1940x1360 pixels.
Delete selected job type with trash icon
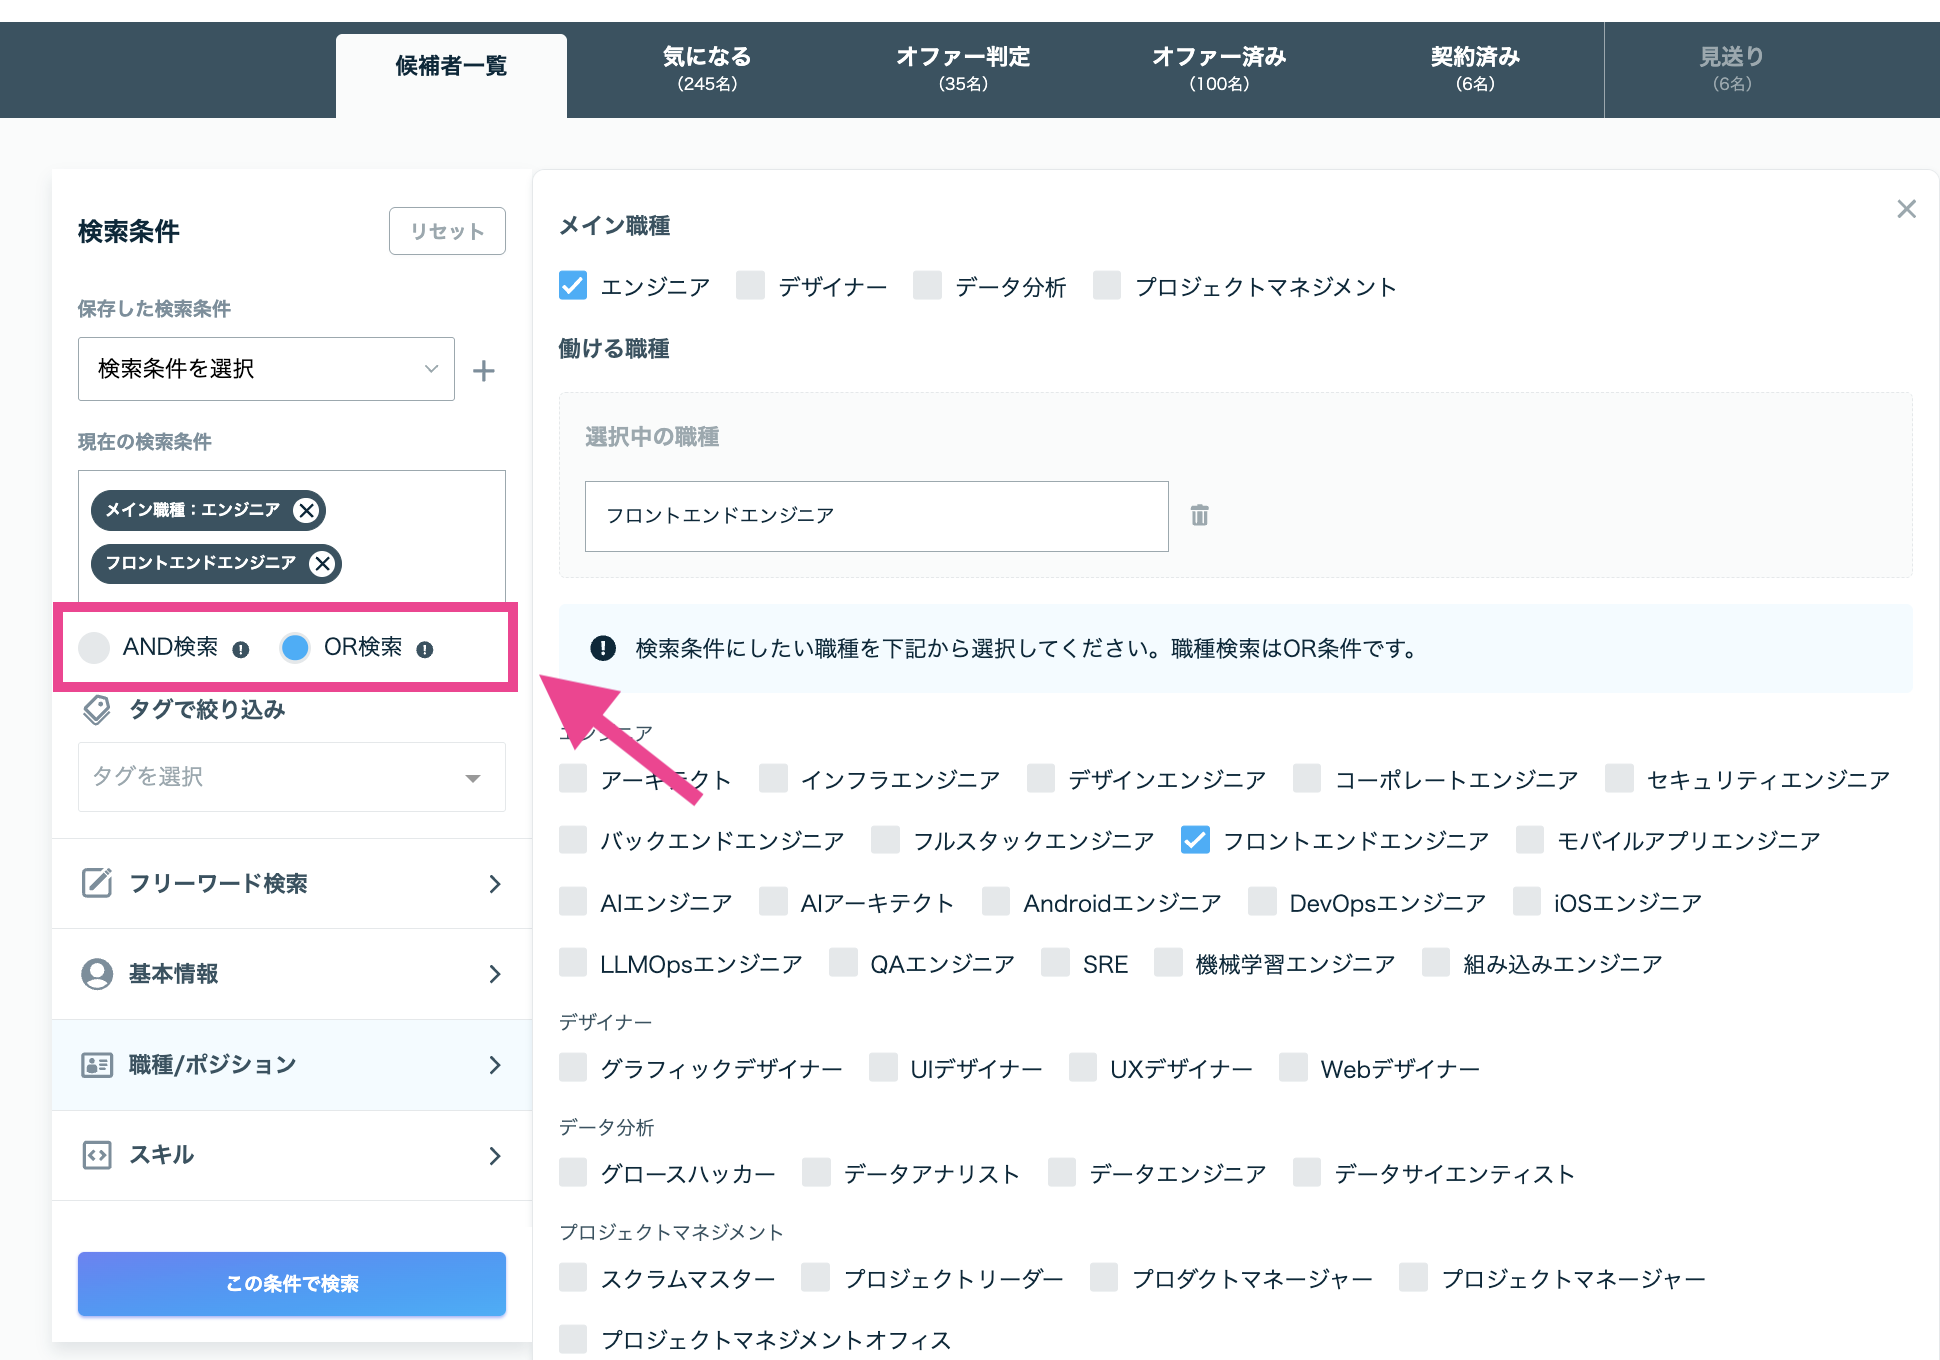[x=1200, y=515]
